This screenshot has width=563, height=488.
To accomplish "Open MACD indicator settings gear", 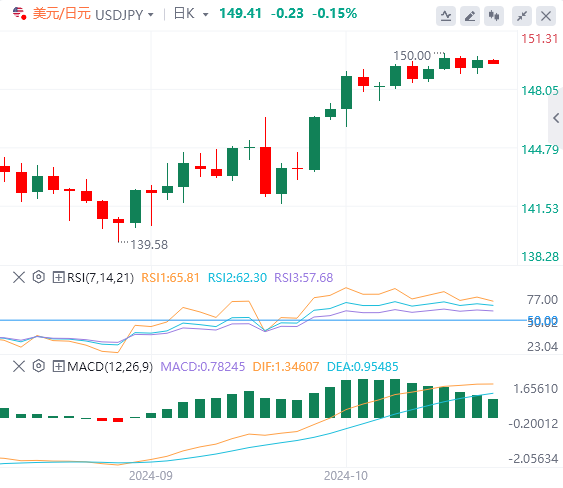I will [x=38, y=366].
